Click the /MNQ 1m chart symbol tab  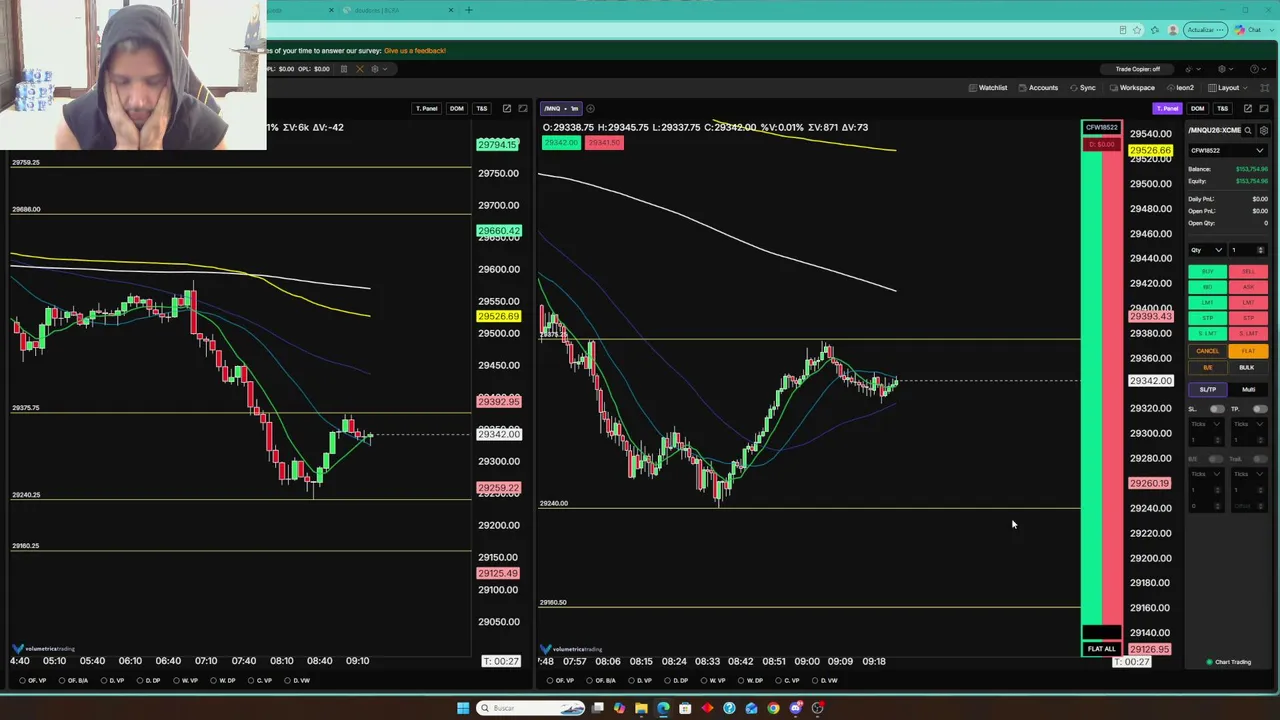click(x=561, y=108)
